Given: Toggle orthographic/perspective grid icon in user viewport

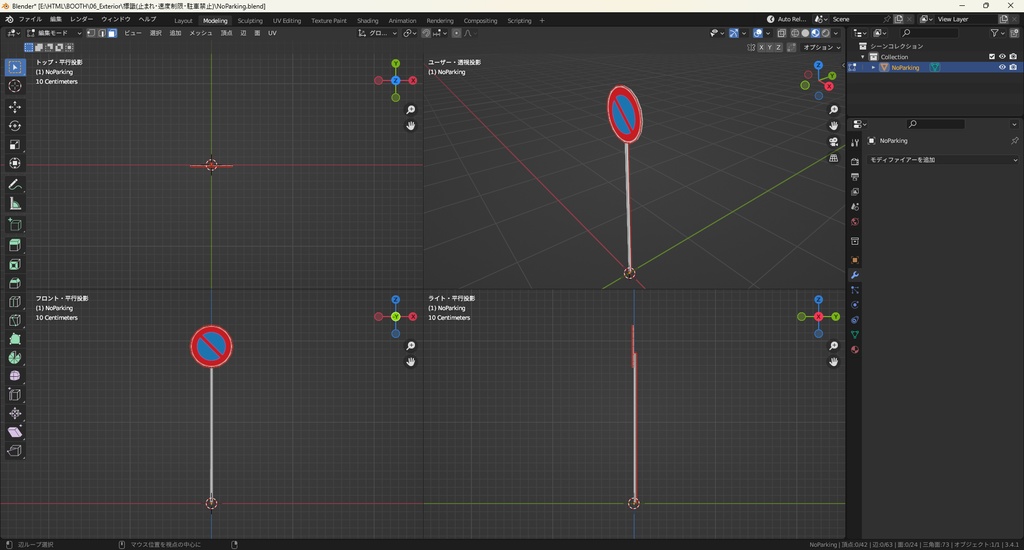Looking at the screenshot, I should pos(833,158).
